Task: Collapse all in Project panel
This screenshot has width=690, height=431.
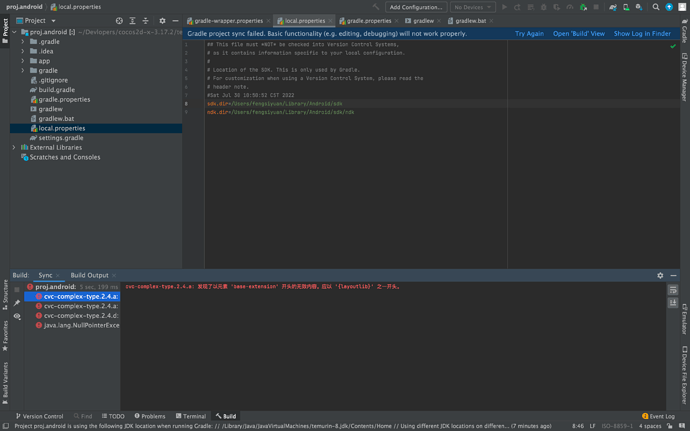Action: tap(146, 20)
